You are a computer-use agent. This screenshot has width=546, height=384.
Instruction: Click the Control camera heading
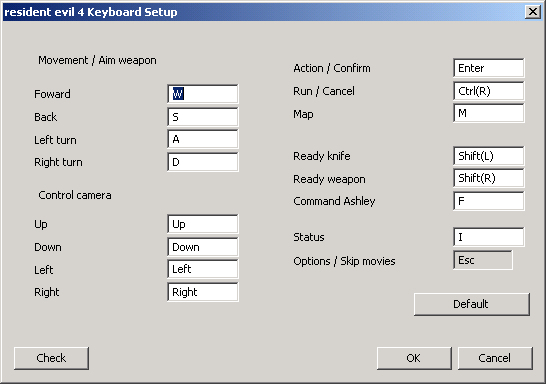click(75, 195)
